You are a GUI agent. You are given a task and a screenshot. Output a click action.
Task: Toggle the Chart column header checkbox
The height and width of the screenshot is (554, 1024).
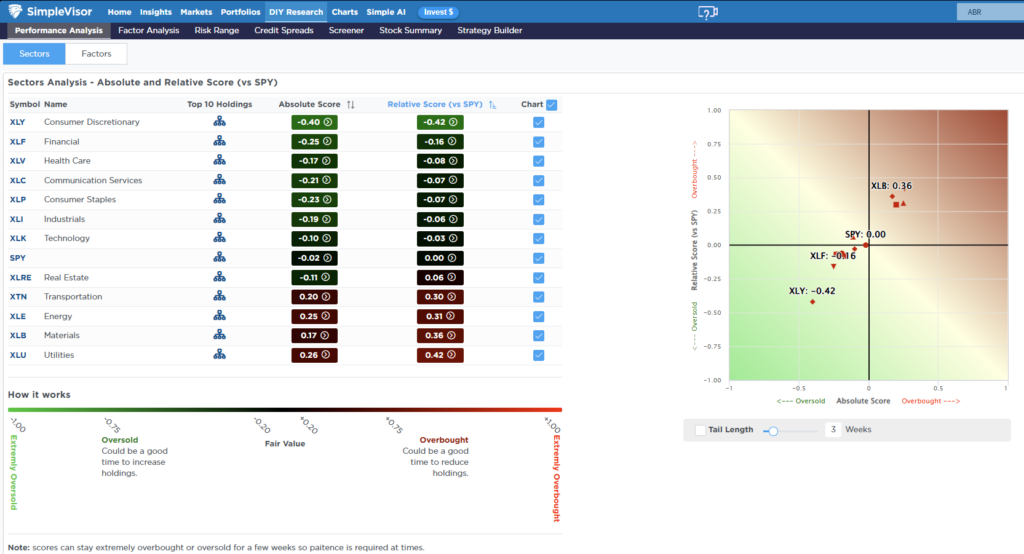pyautogui.click(x=552, y=104)
